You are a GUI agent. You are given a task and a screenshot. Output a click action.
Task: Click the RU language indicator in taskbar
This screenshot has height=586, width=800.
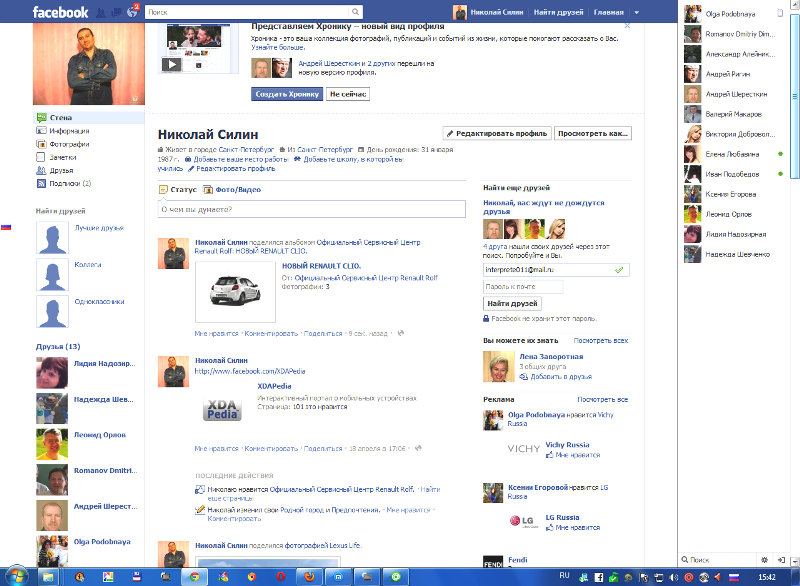[x=564, y=576]
